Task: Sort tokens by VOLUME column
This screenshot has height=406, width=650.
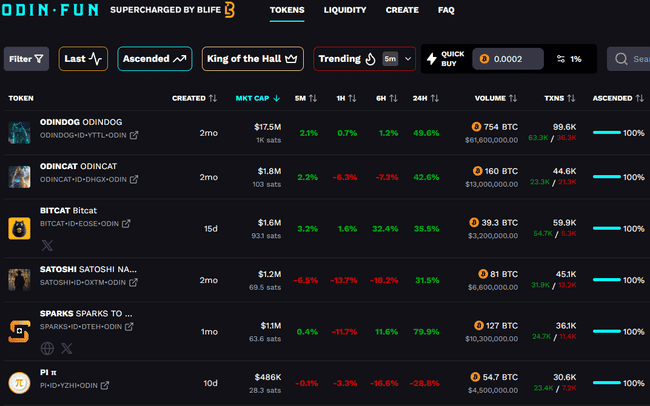Action: 496,98
